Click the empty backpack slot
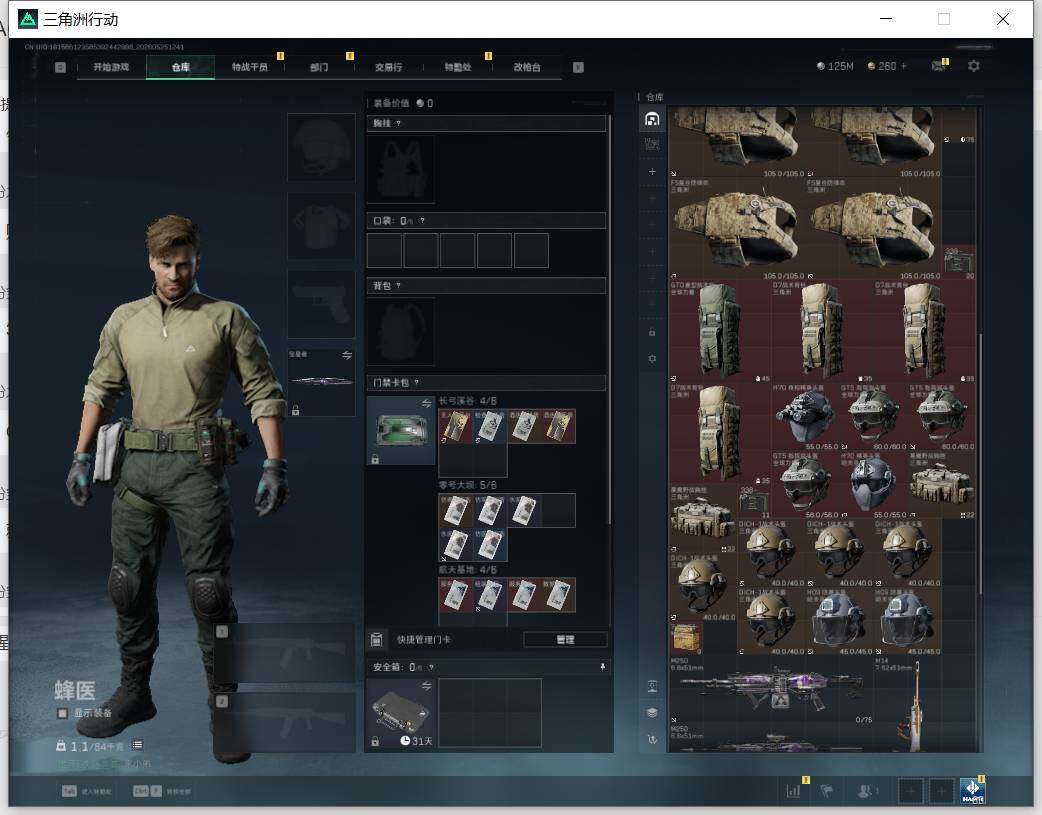The height and width of the screenshot is (815, 1042). (x=401, y=331)
